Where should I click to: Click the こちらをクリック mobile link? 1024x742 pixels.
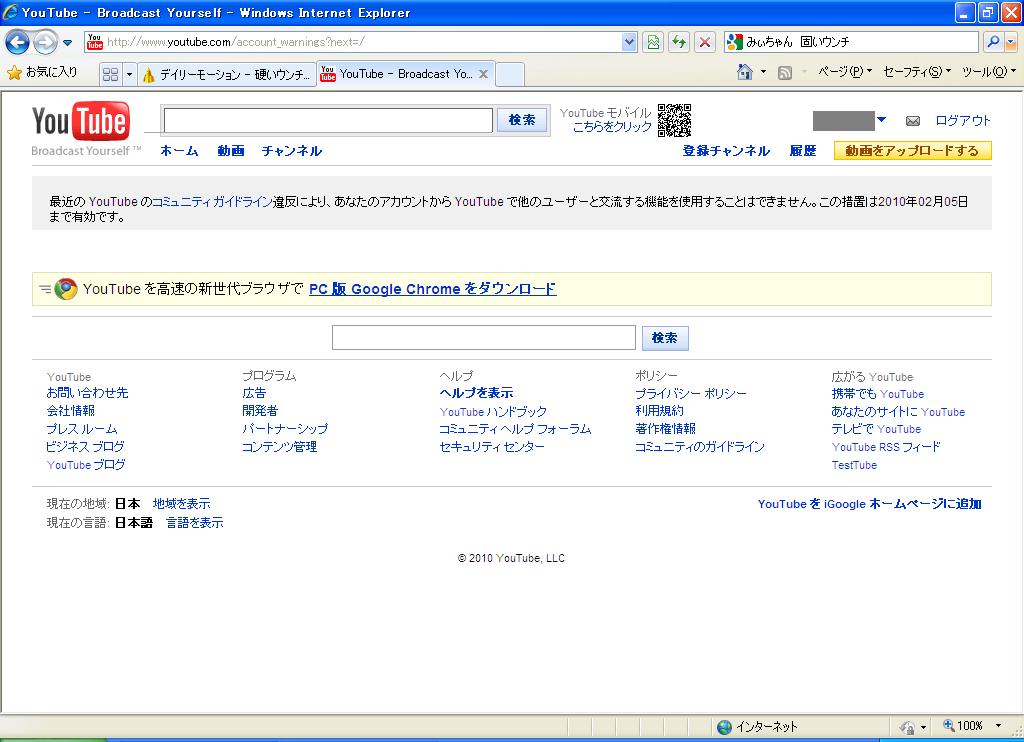click(612, 127)
